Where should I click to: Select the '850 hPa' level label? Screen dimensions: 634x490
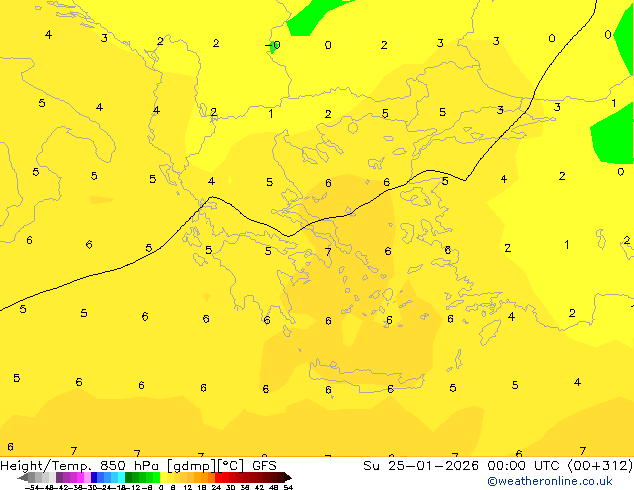tap(129, 466)
